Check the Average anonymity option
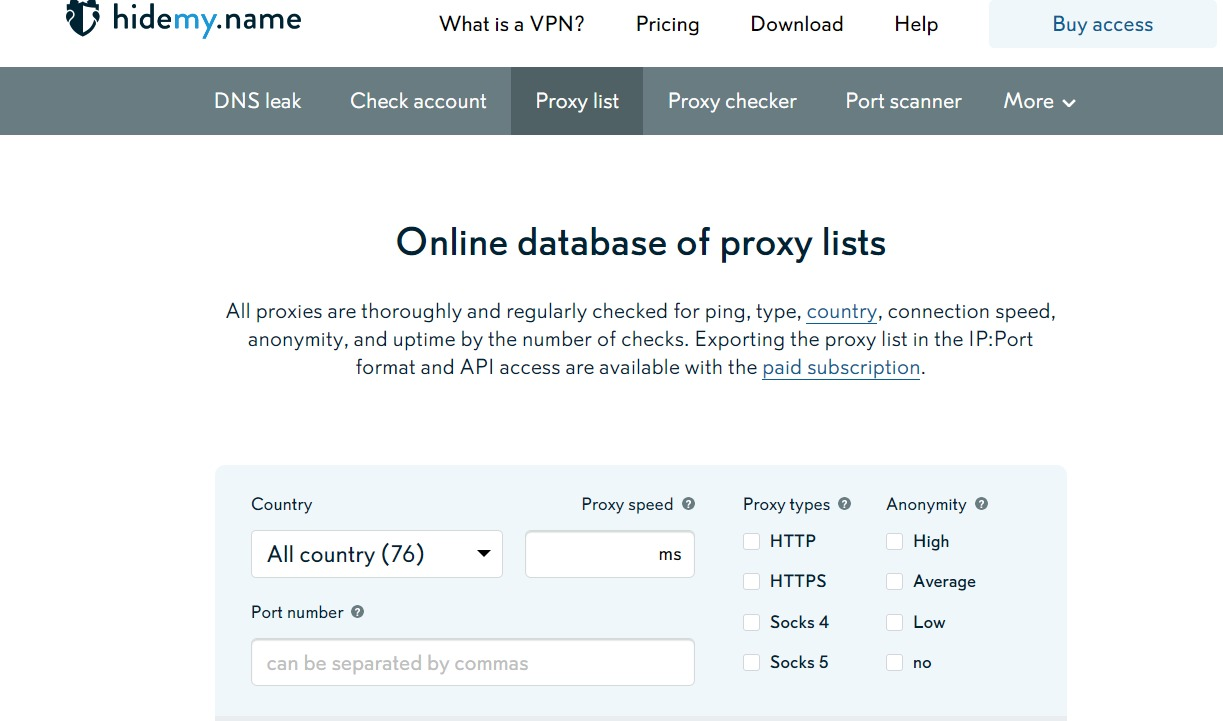1223x721 pixels. (894, 582)
